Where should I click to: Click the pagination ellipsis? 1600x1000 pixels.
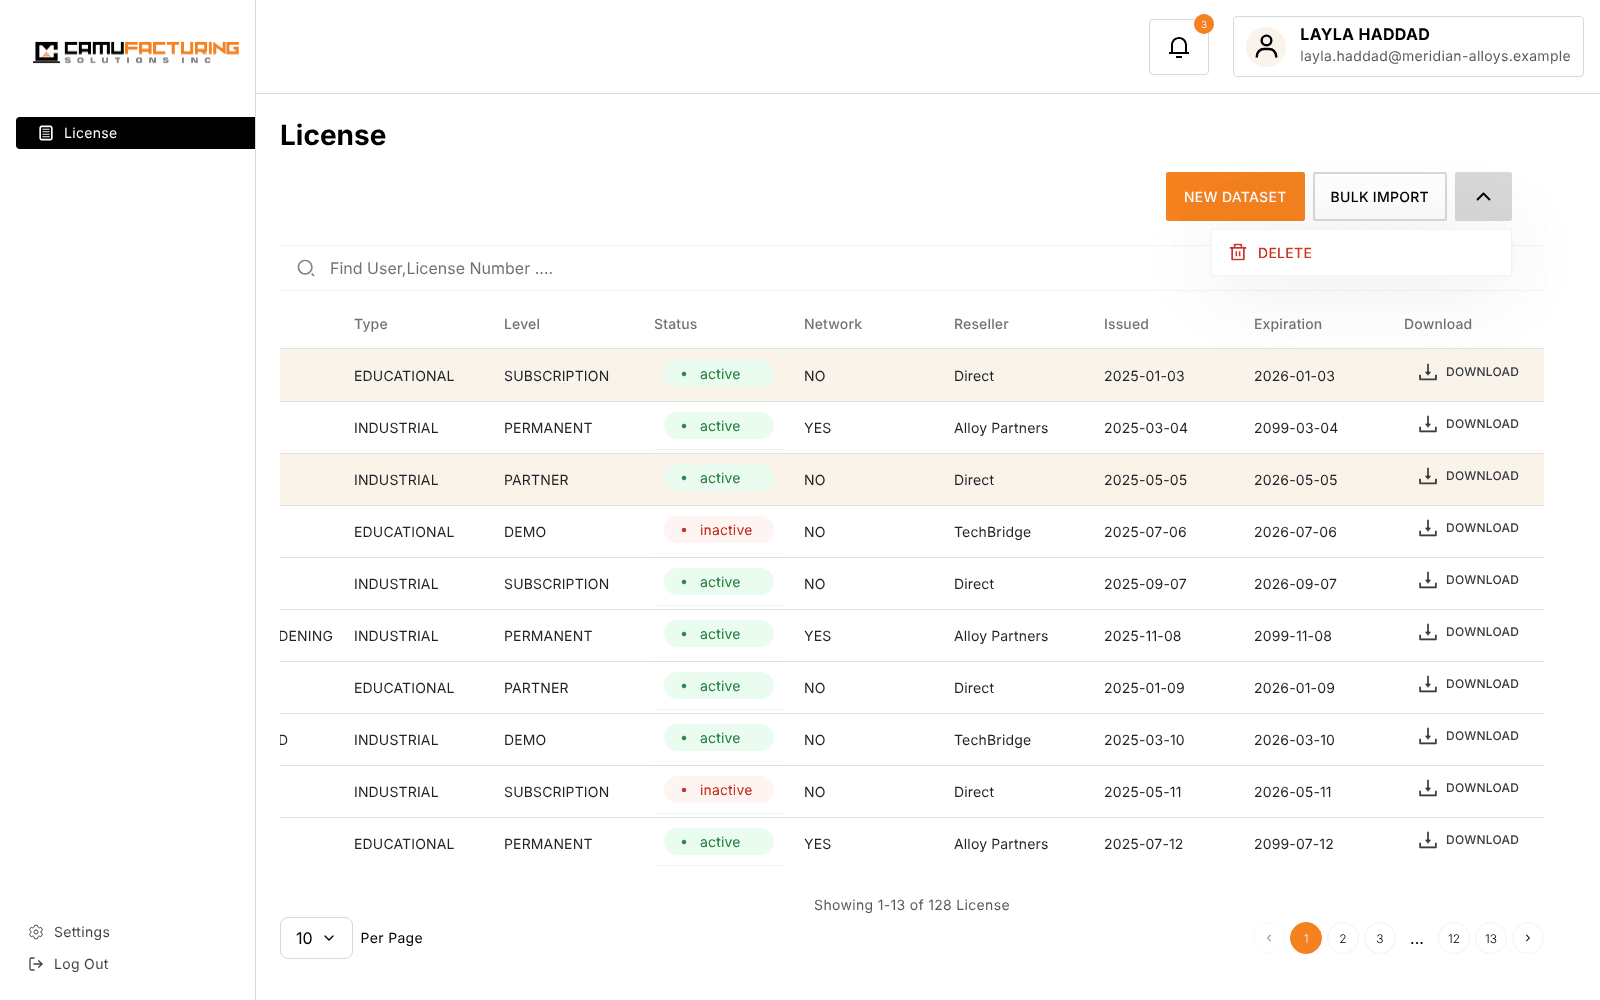pos(1417,940)
